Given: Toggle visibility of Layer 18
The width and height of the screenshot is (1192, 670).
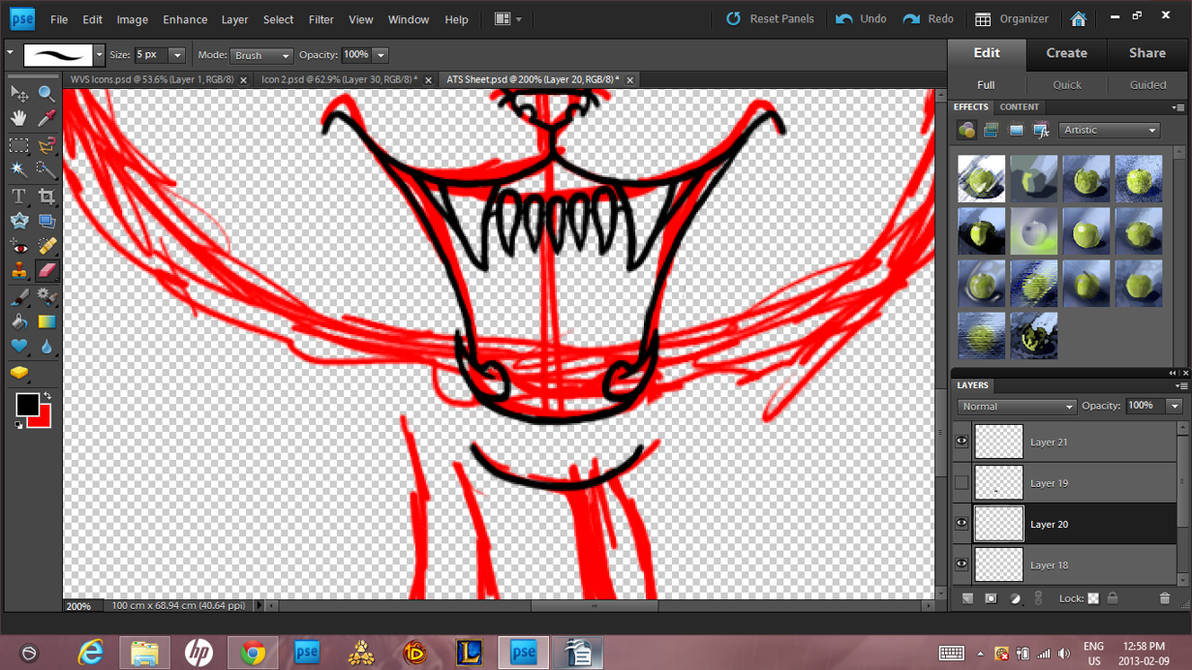Looking at the screenshot, I should (x=961, y=564).
